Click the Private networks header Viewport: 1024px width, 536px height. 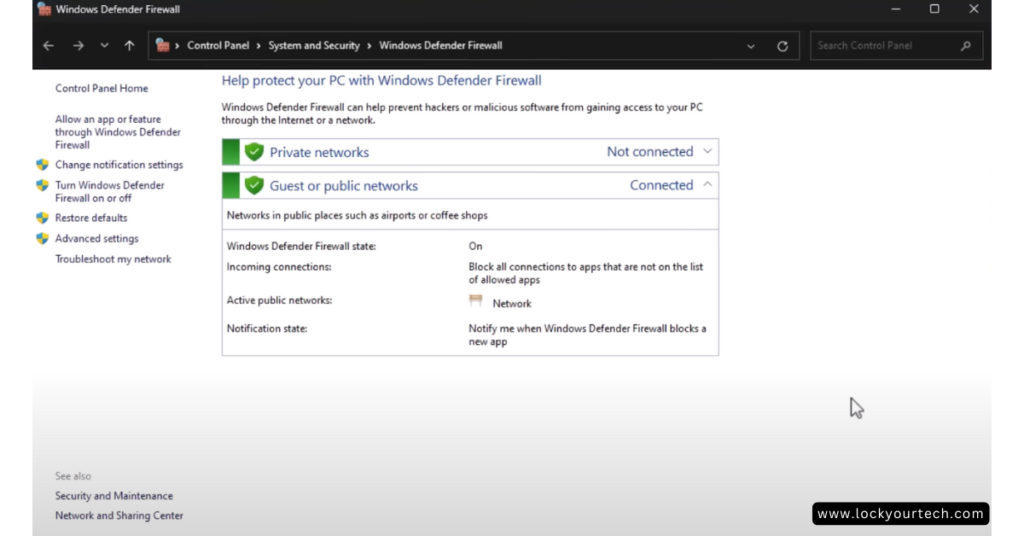click(x=470, y=152)
